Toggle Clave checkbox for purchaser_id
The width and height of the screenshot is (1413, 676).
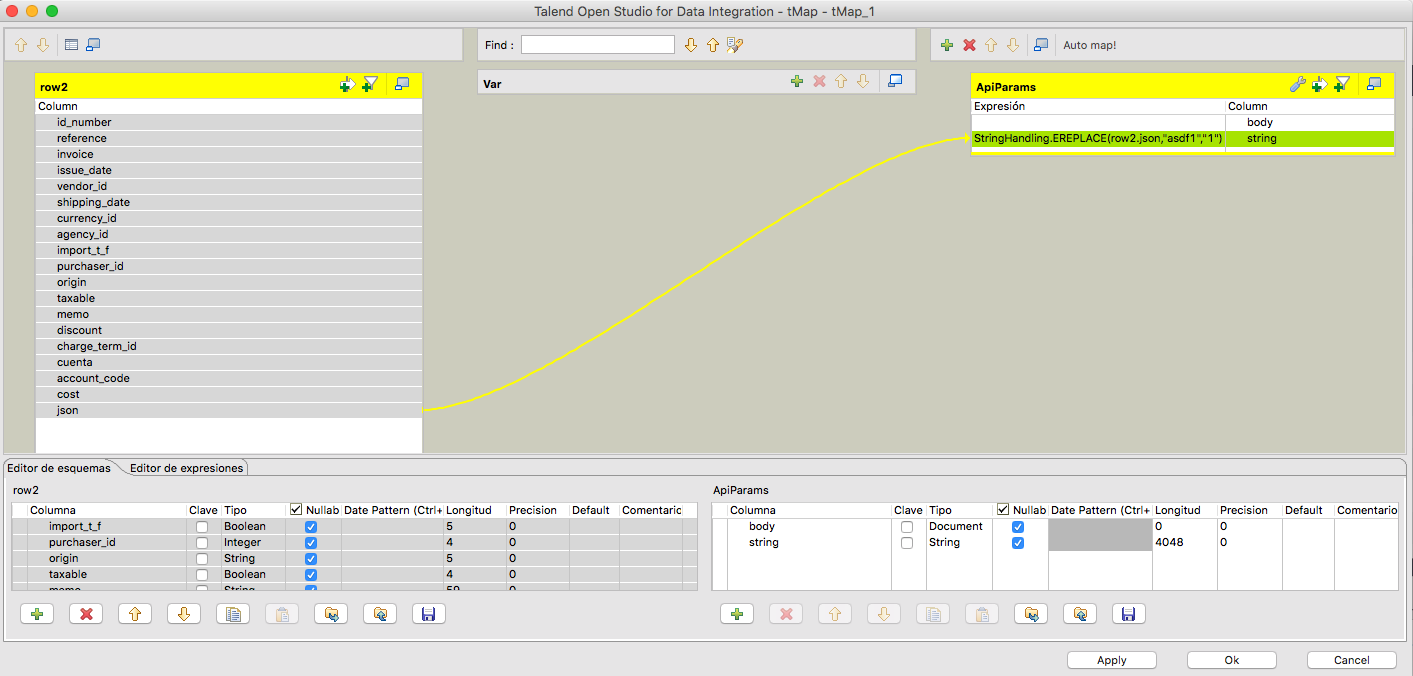(x=203, y=543)
